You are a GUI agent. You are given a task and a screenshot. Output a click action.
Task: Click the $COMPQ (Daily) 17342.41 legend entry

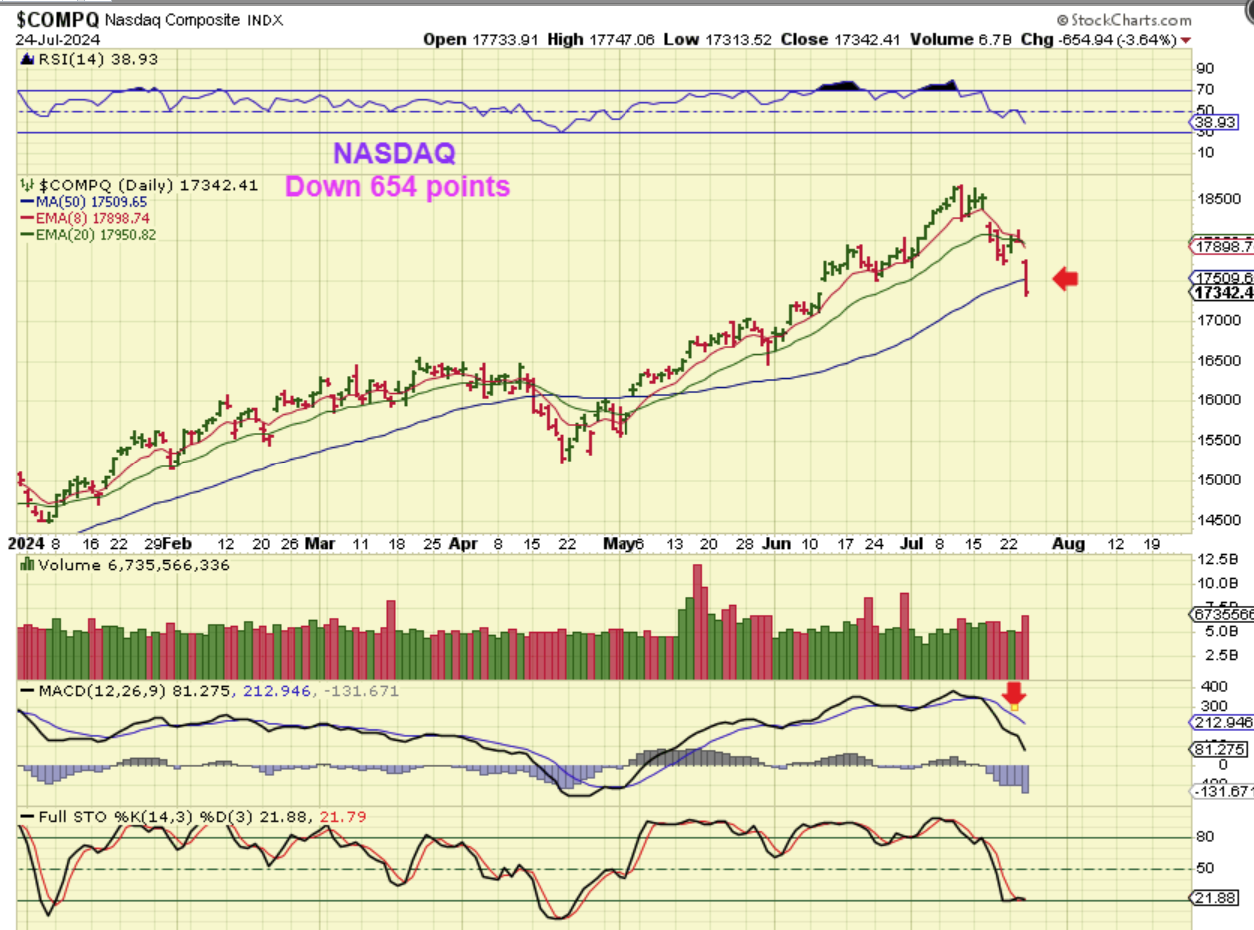point(148,185)
